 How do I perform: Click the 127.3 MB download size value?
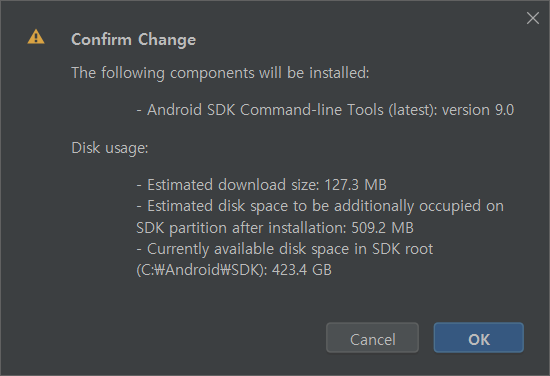[x=355, y=185]
